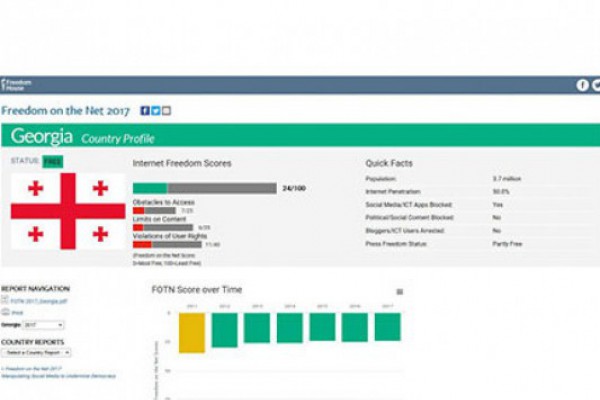The image size is (600, 400).
Task: Click the Internet Penetration label
Action: pyautogui.click(x=393, y=191)
